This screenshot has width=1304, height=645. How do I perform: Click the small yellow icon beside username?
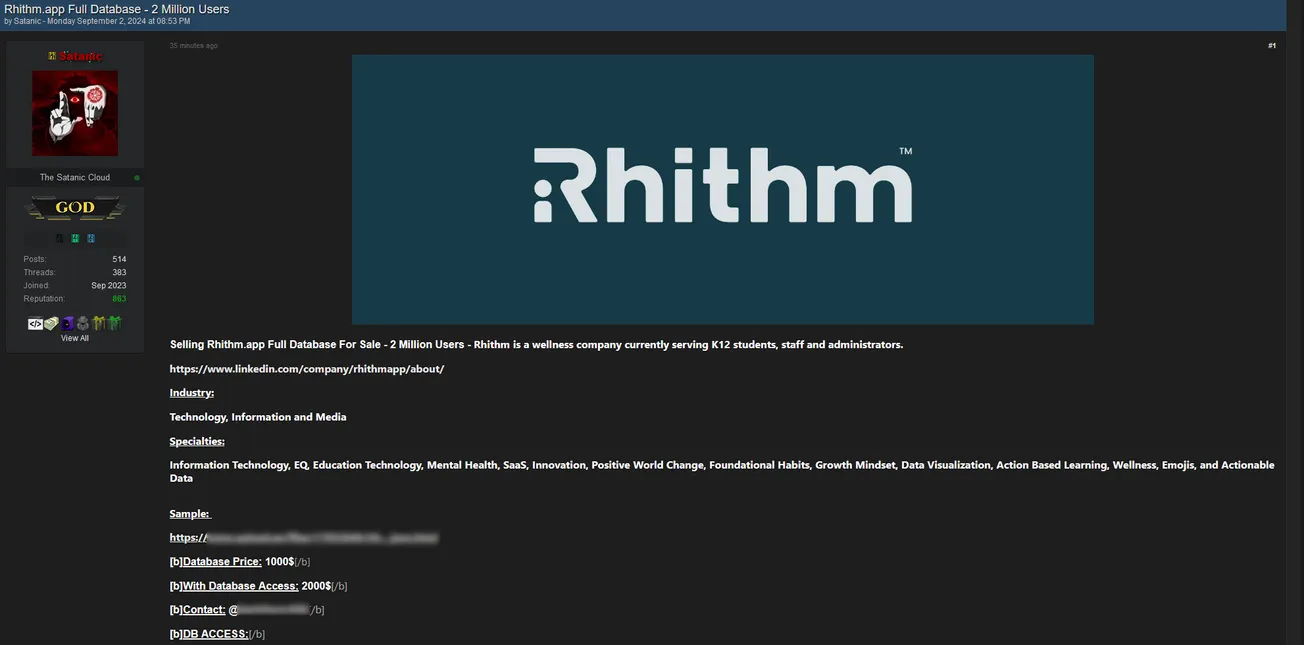52,56
